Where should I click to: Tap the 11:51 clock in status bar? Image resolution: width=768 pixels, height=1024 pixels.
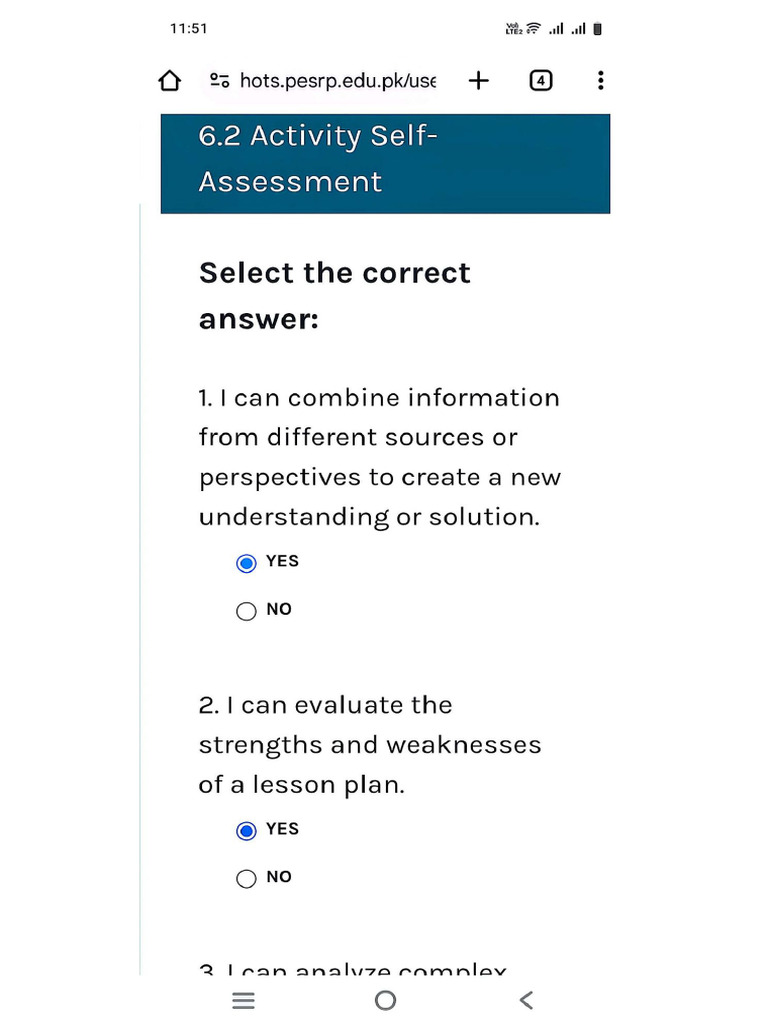[188, 29]
